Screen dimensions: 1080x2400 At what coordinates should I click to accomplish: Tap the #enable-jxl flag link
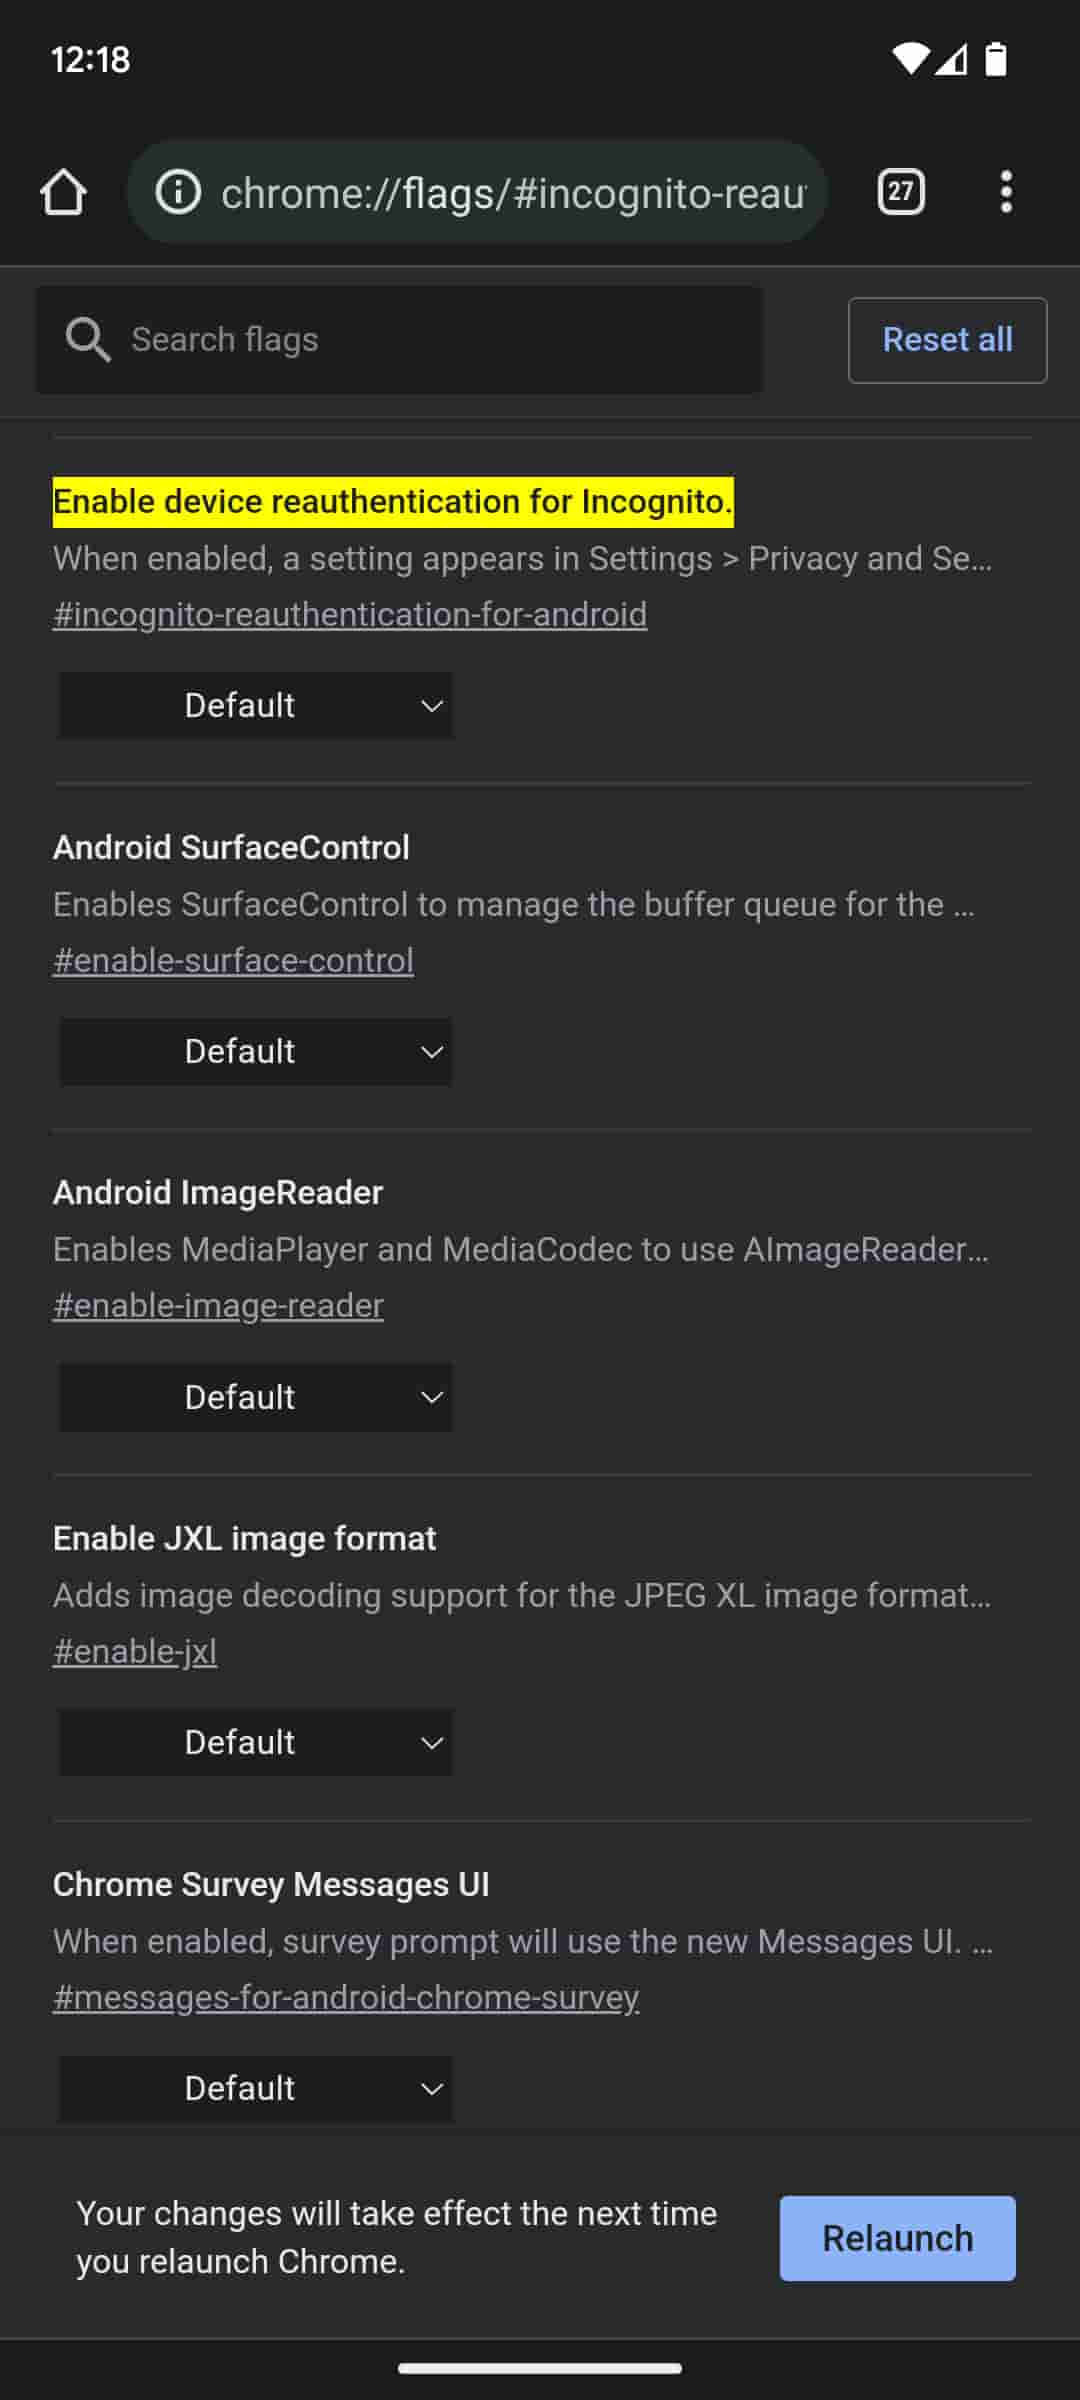135,1652
